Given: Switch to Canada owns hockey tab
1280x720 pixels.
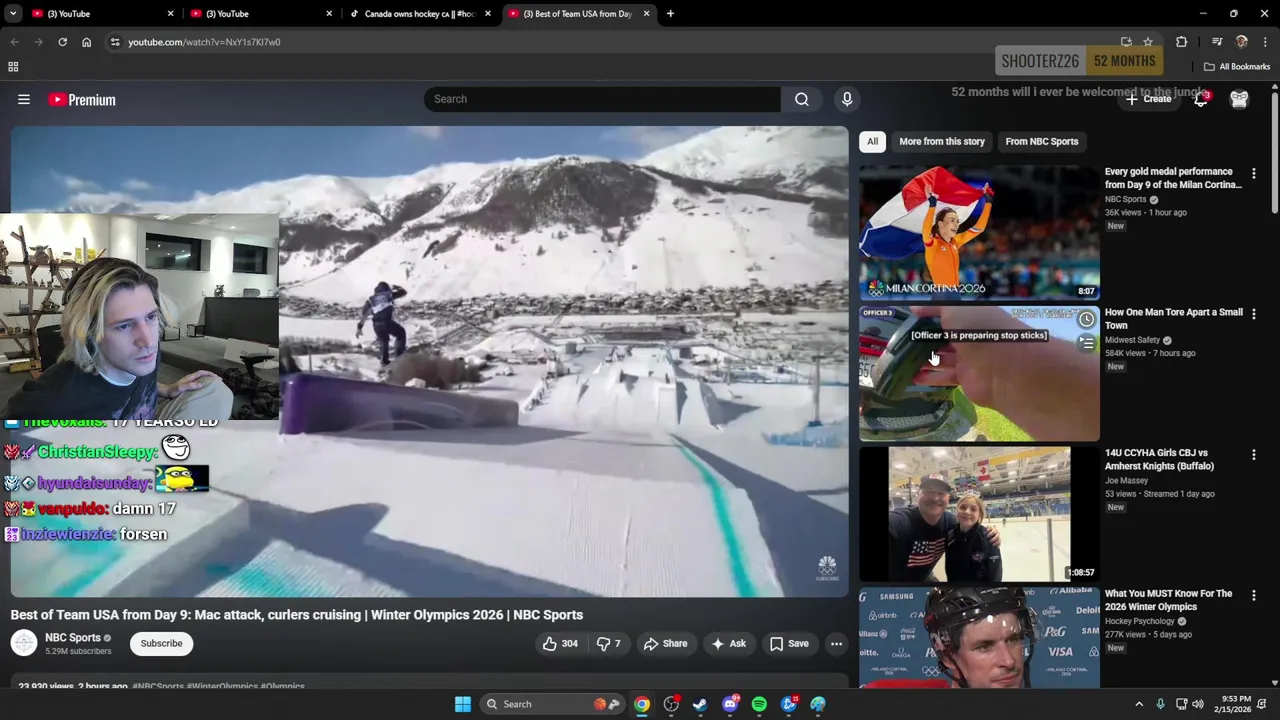Looking at the screenshot, I should point(419,14).
